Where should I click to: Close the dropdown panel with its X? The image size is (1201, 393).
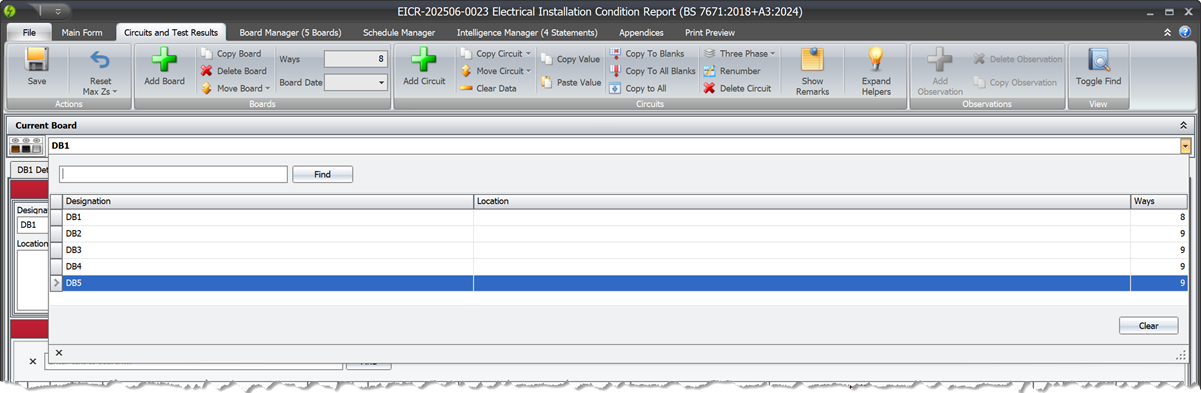point(59,353)
